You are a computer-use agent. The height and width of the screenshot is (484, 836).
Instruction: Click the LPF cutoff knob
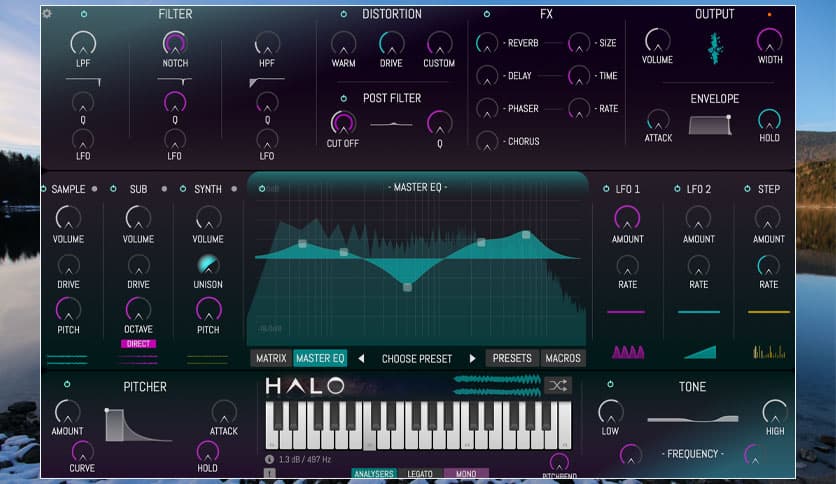point(83,43)
